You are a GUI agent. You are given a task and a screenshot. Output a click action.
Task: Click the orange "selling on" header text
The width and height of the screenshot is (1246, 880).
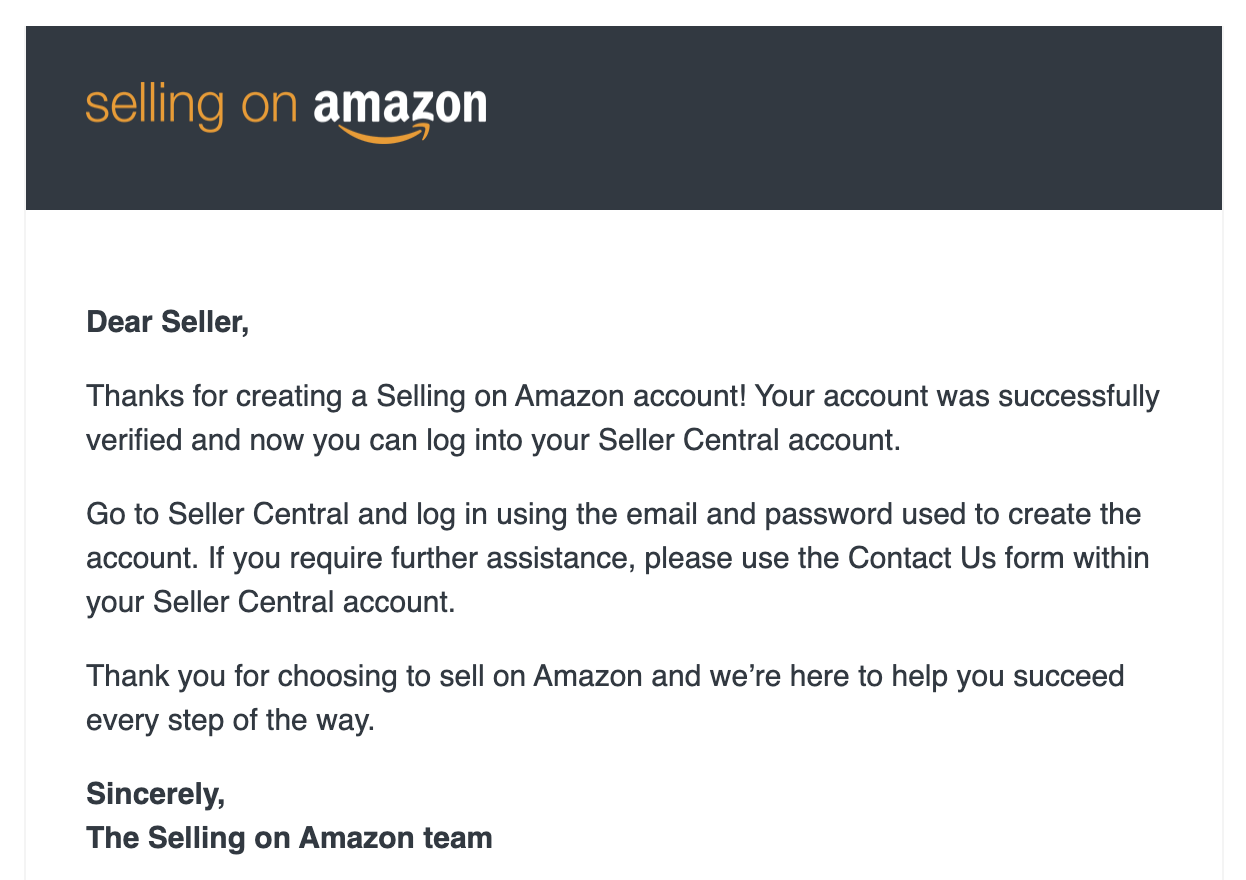click(192, 107)
